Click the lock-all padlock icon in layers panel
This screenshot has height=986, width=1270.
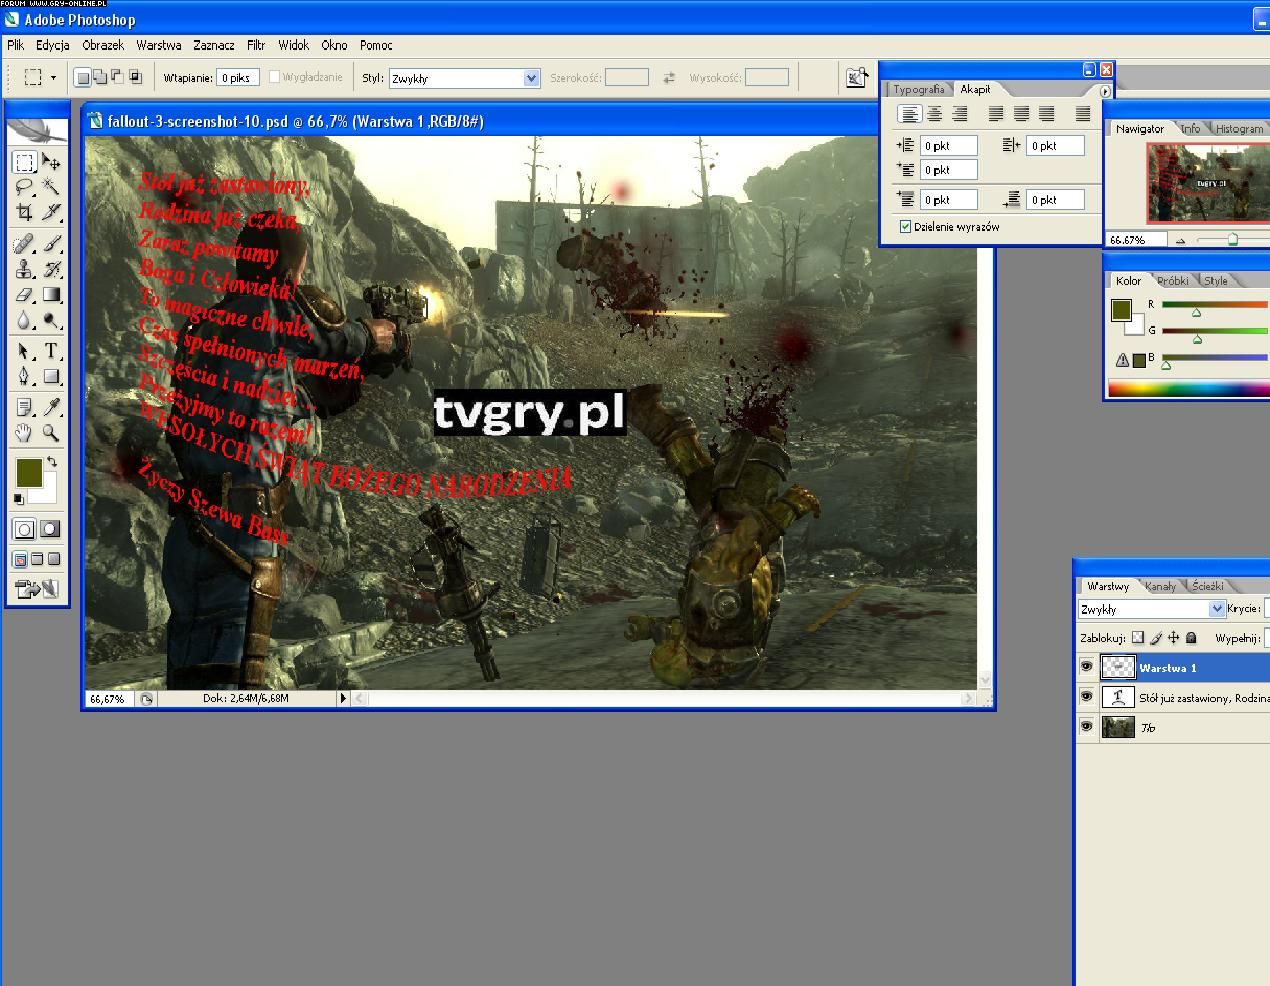point(1191,638)
